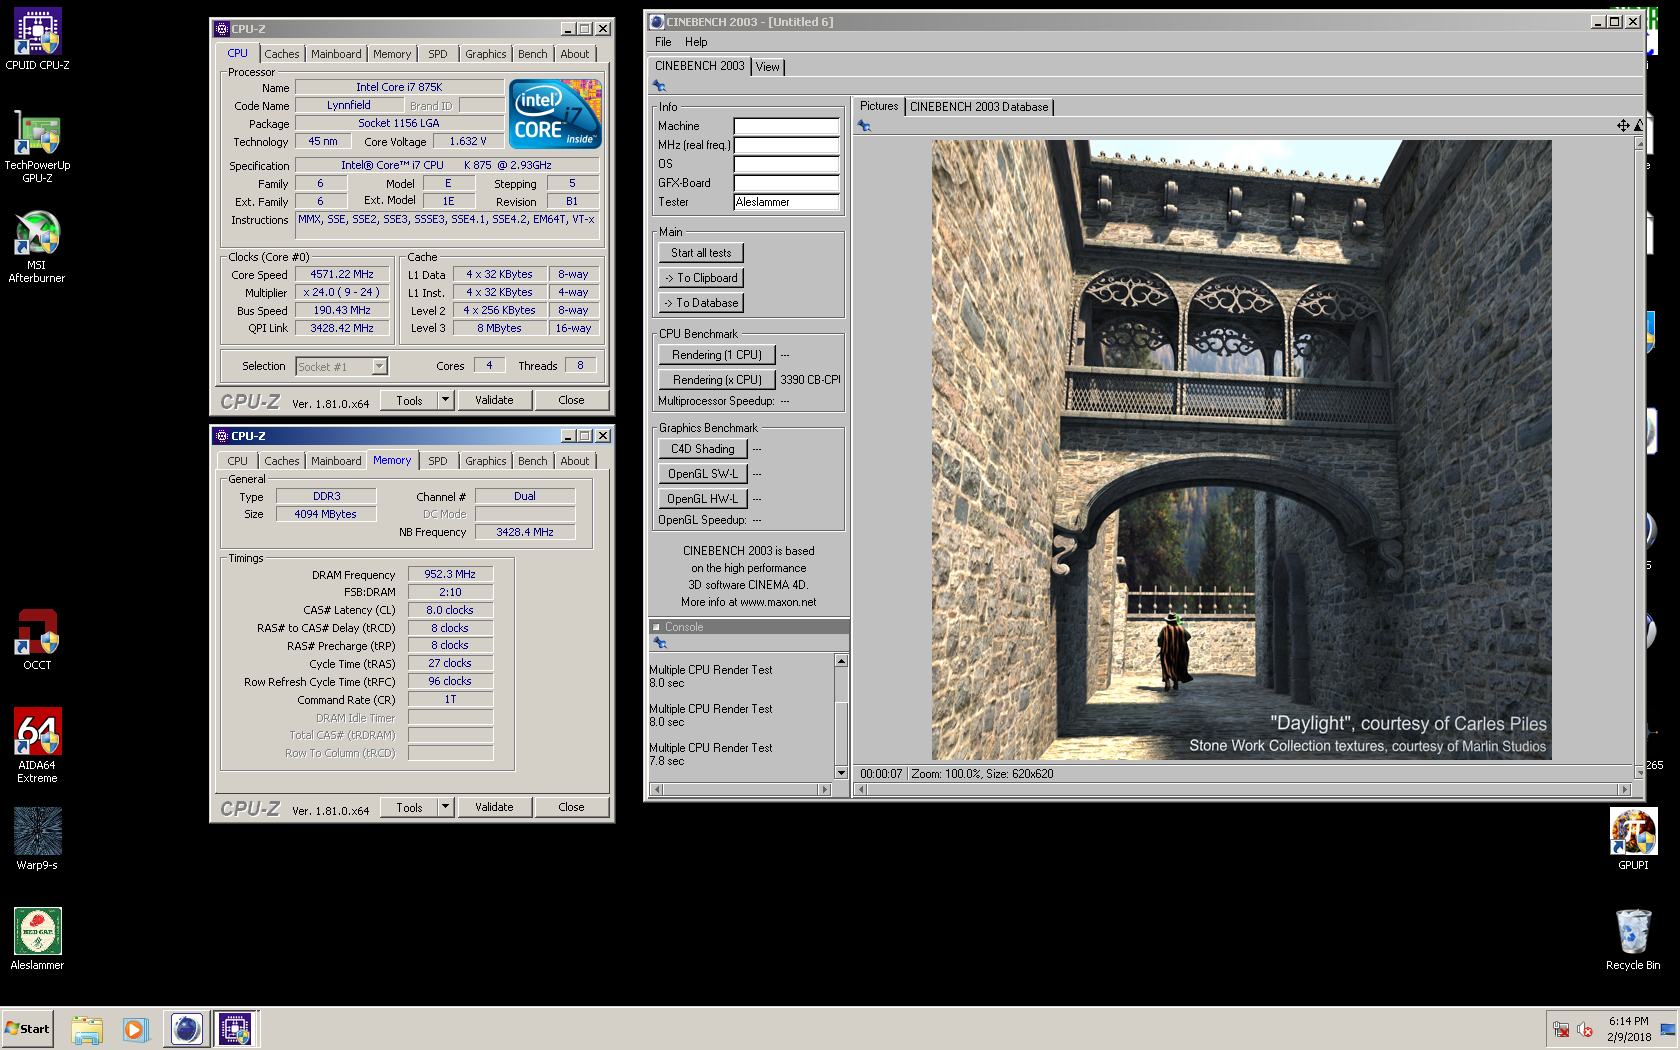Run the OpenGL HW-L benchmark
This screenshot has height=1050, width=1680.
[703, 499]
